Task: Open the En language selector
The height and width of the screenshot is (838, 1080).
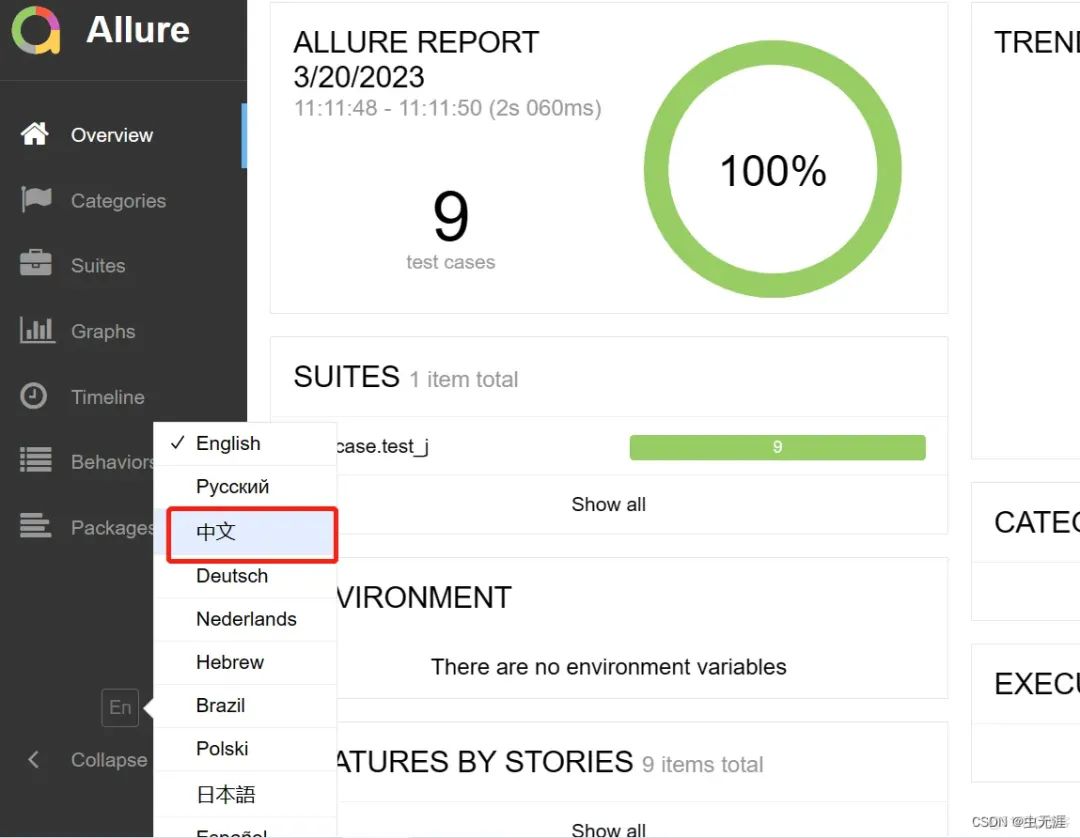Action: 119,707
